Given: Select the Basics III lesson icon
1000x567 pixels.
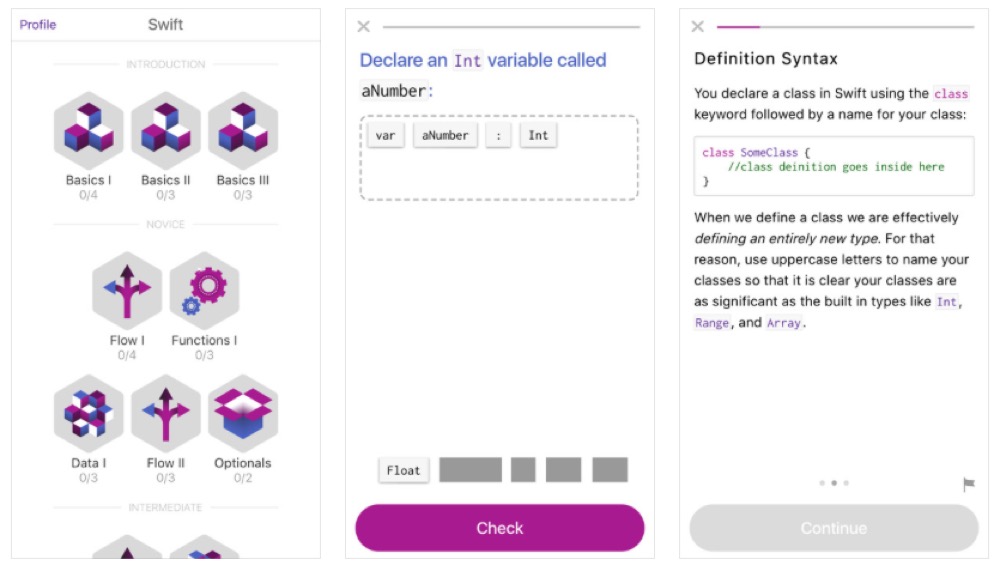Looking at the screenshot, I should (x=243, y=131).
